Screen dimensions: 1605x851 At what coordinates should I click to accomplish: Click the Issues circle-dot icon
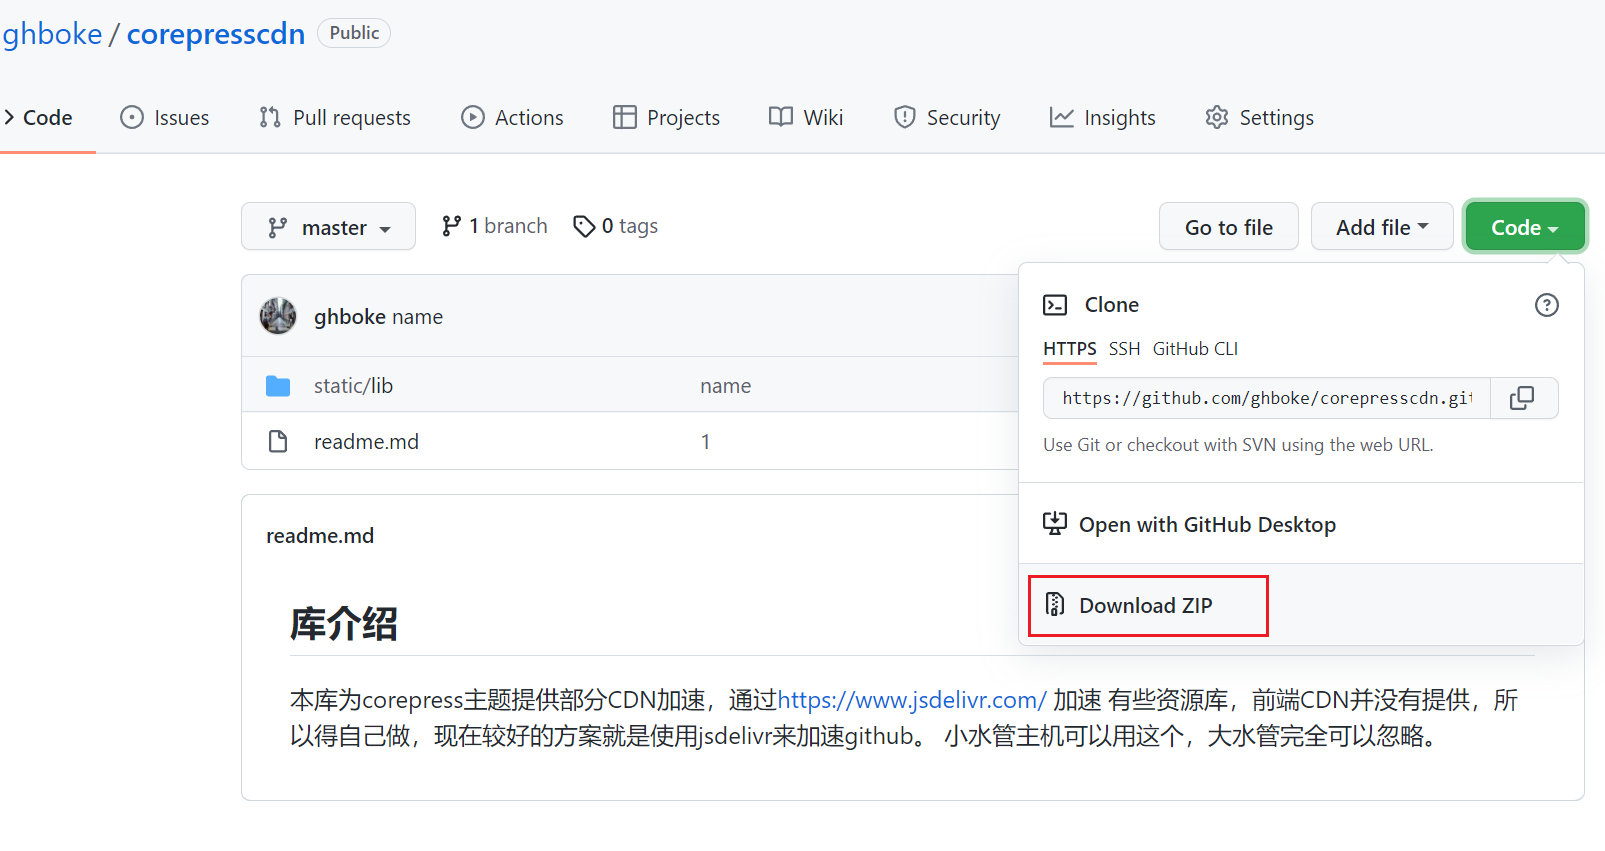point(132,118)
